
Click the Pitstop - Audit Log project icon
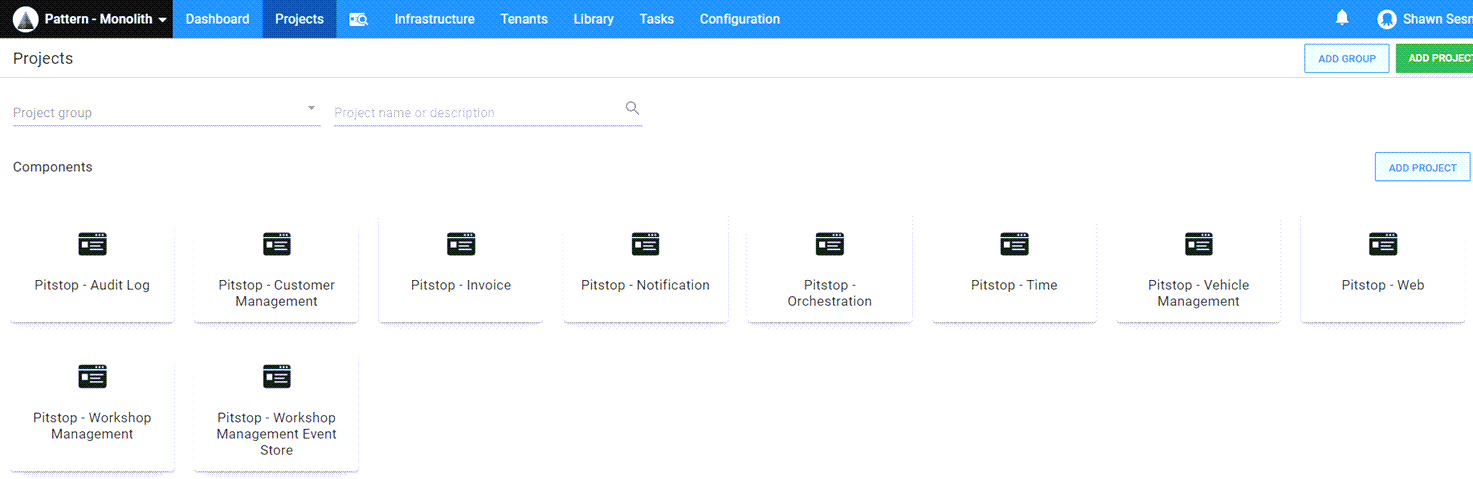coord(92,244)
